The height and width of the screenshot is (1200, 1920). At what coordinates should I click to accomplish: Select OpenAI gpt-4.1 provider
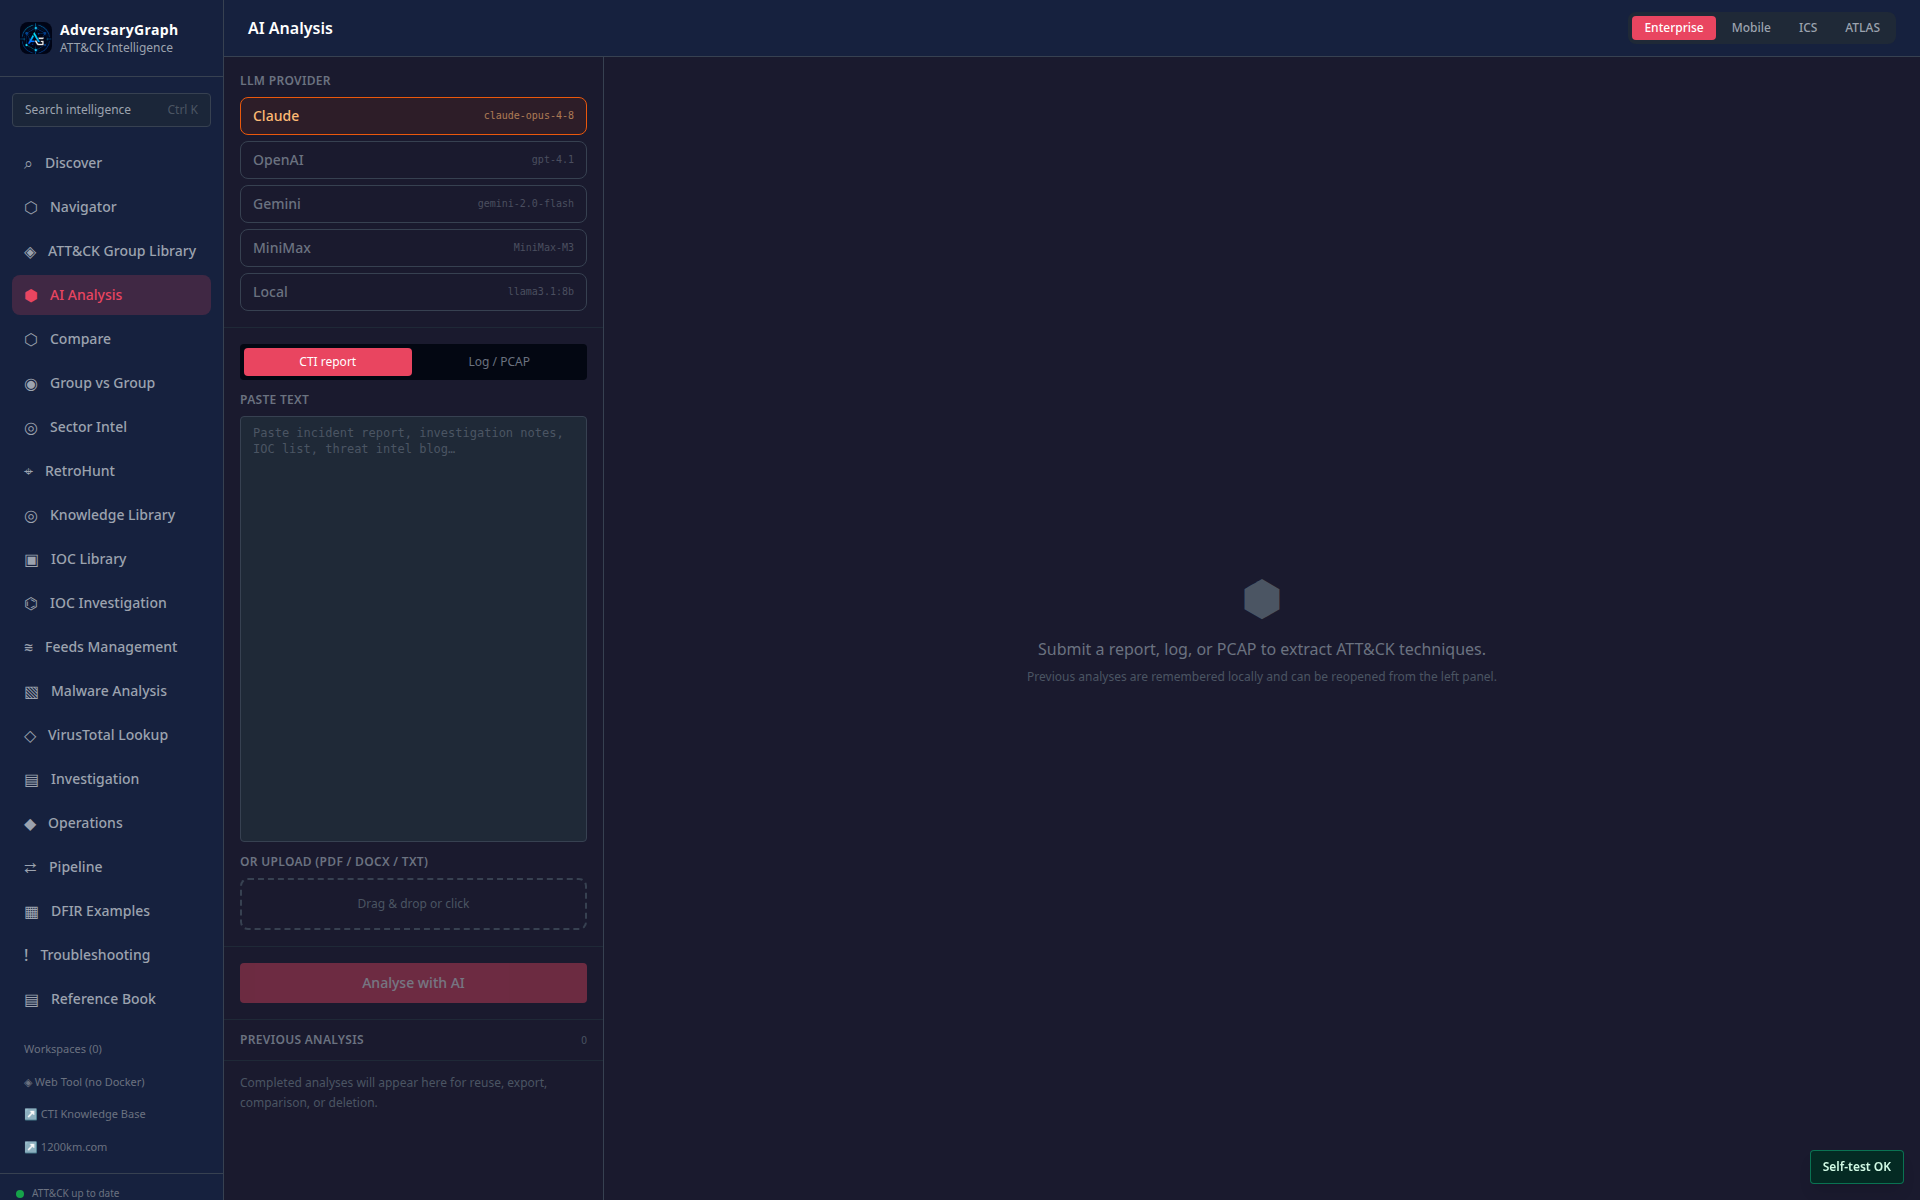pos(413,160)
